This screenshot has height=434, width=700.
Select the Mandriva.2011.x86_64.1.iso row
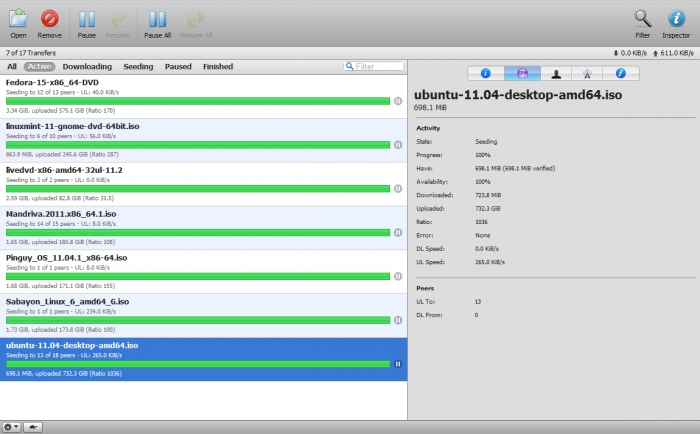[204, 228]
